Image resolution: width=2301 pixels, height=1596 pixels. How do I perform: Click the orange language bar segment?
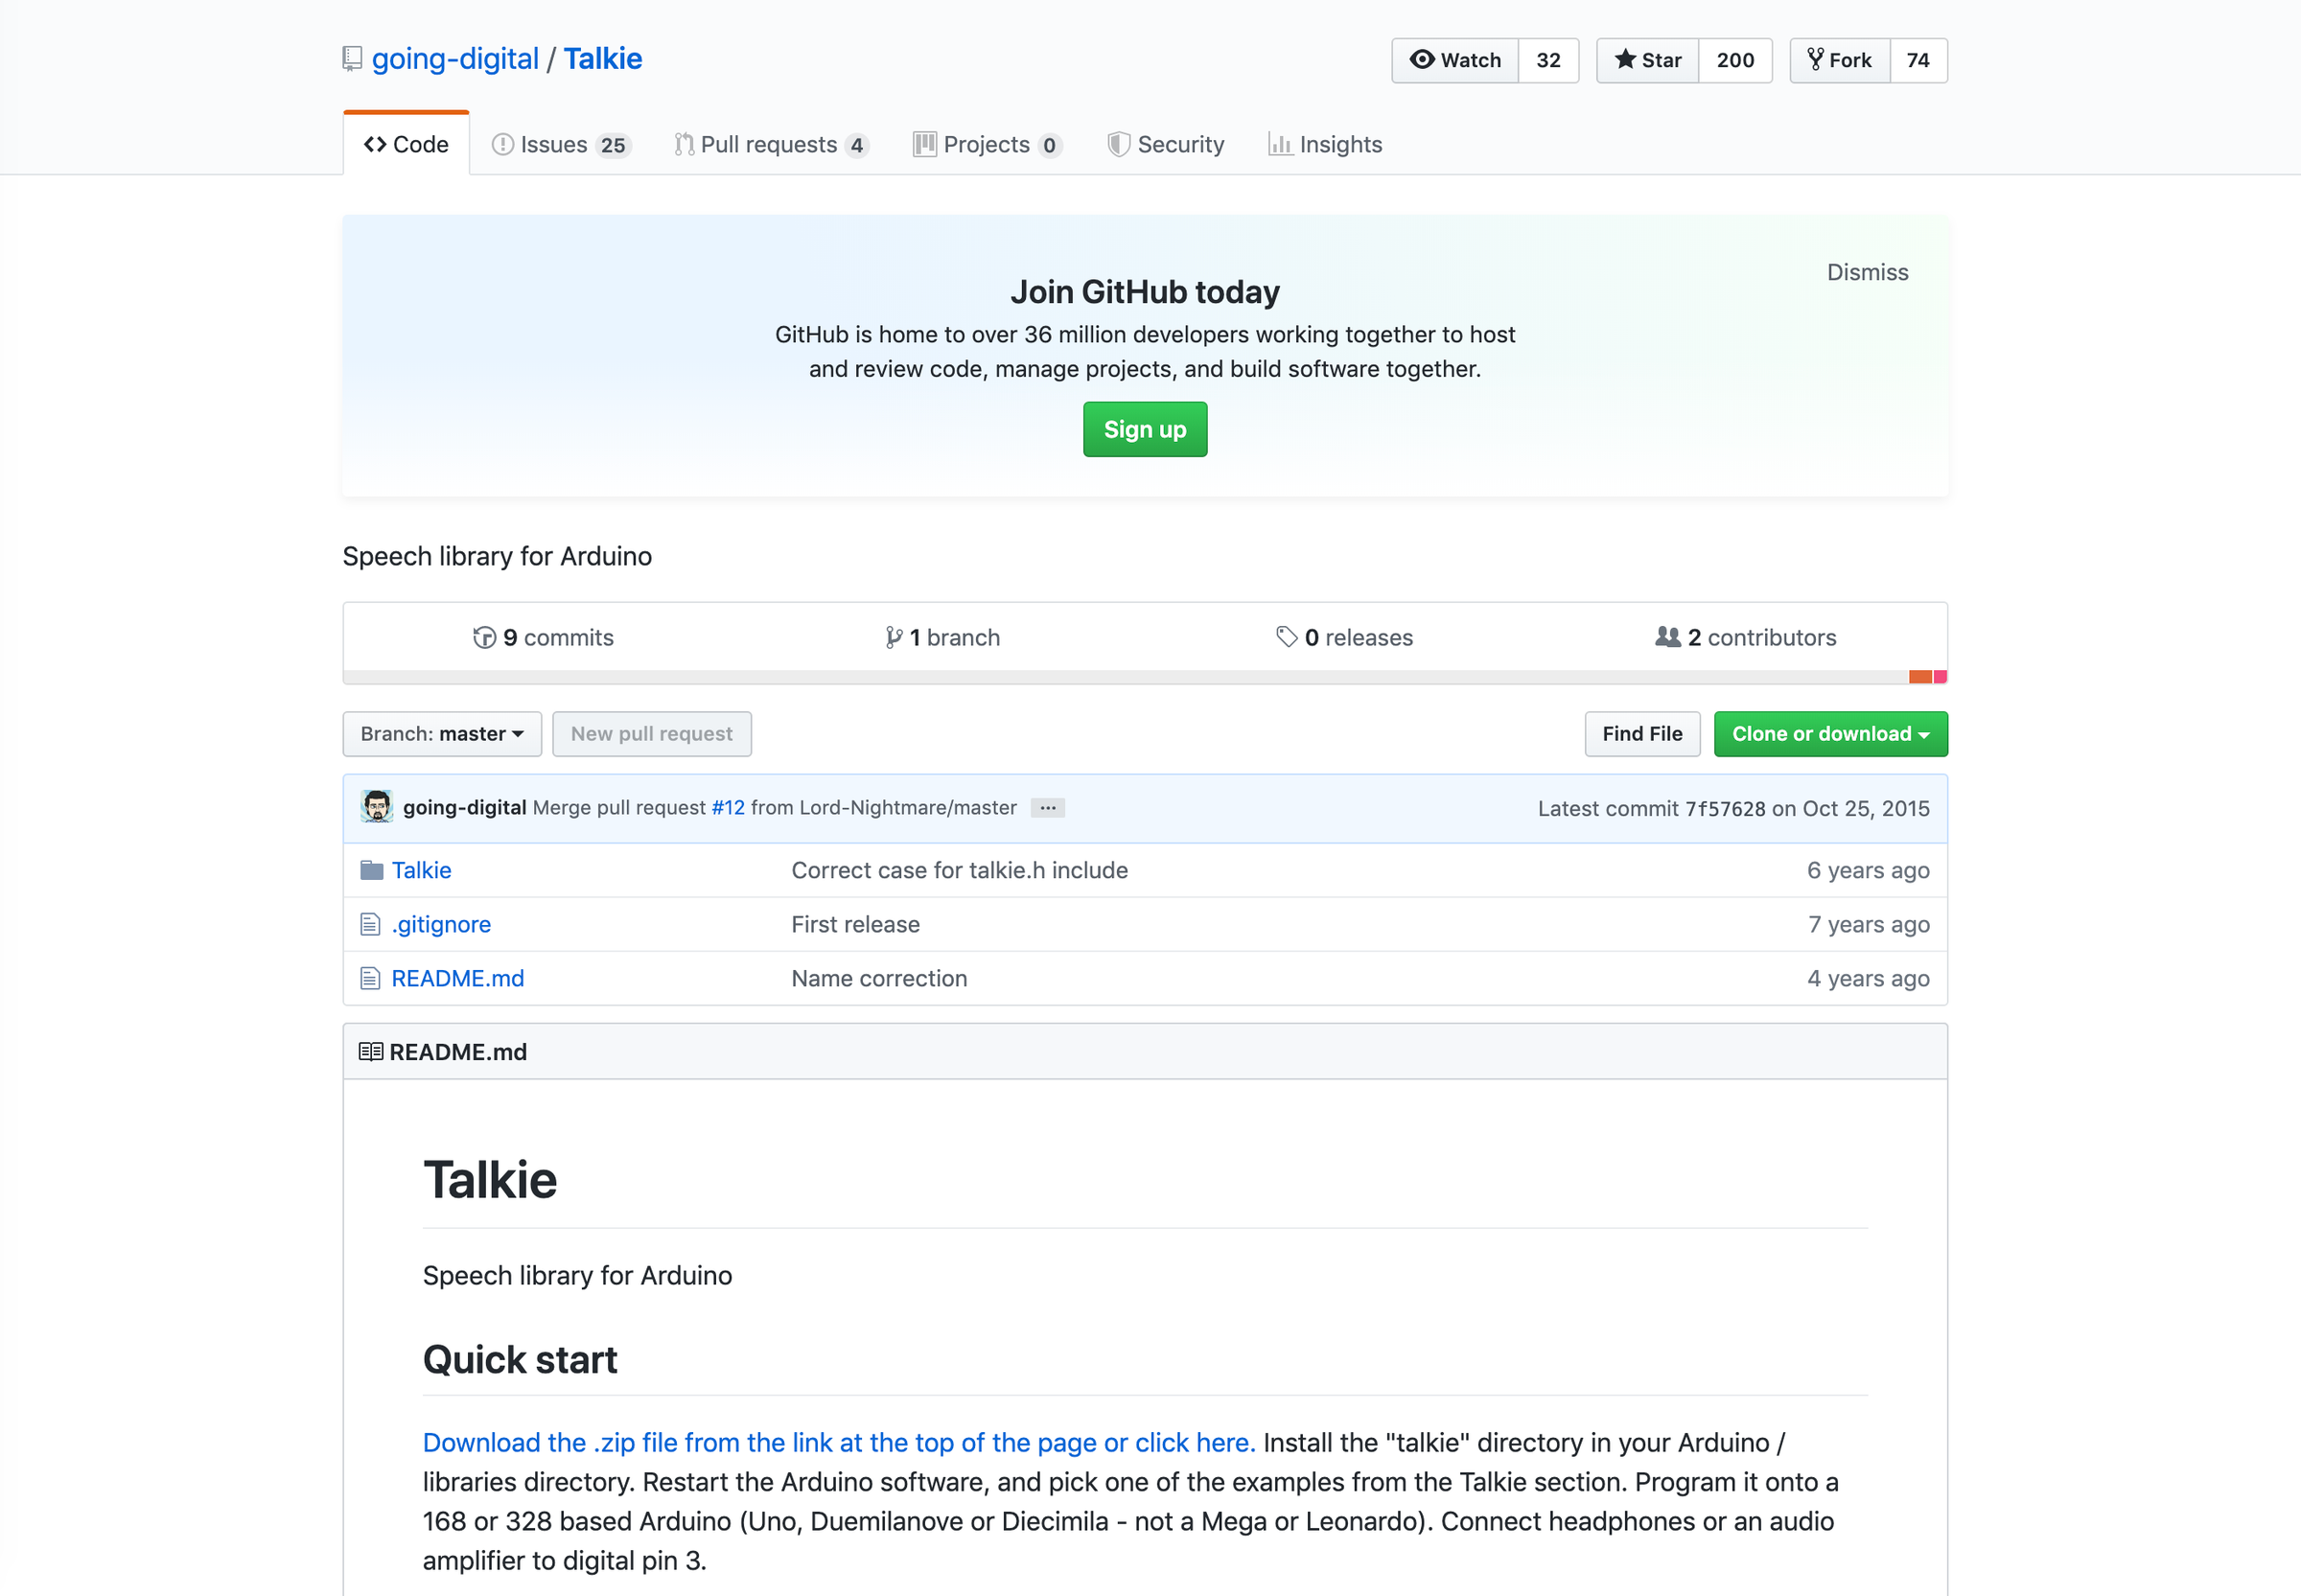click(x=1919, y=677)
